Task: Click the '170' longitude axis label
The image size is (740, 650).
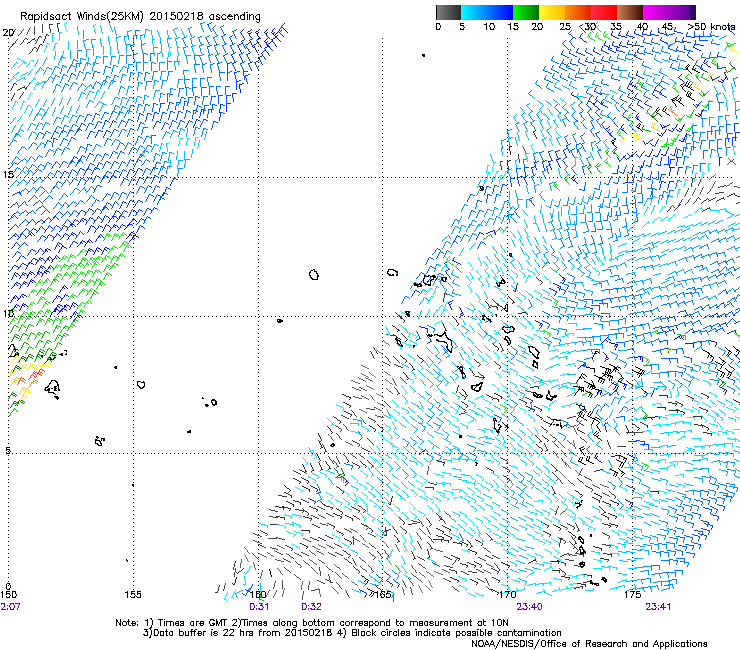Action: (508, 595)
